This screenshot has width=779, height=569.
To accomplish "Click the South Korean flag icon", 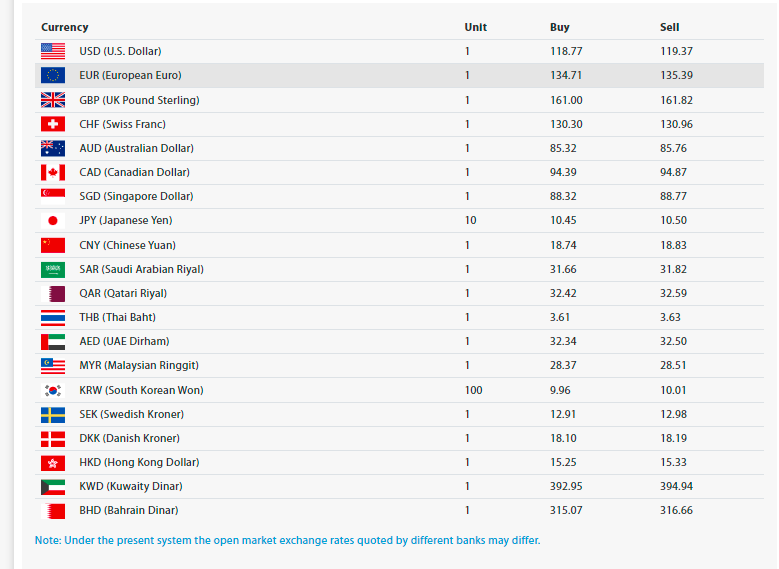I will (x=53, y=390).
